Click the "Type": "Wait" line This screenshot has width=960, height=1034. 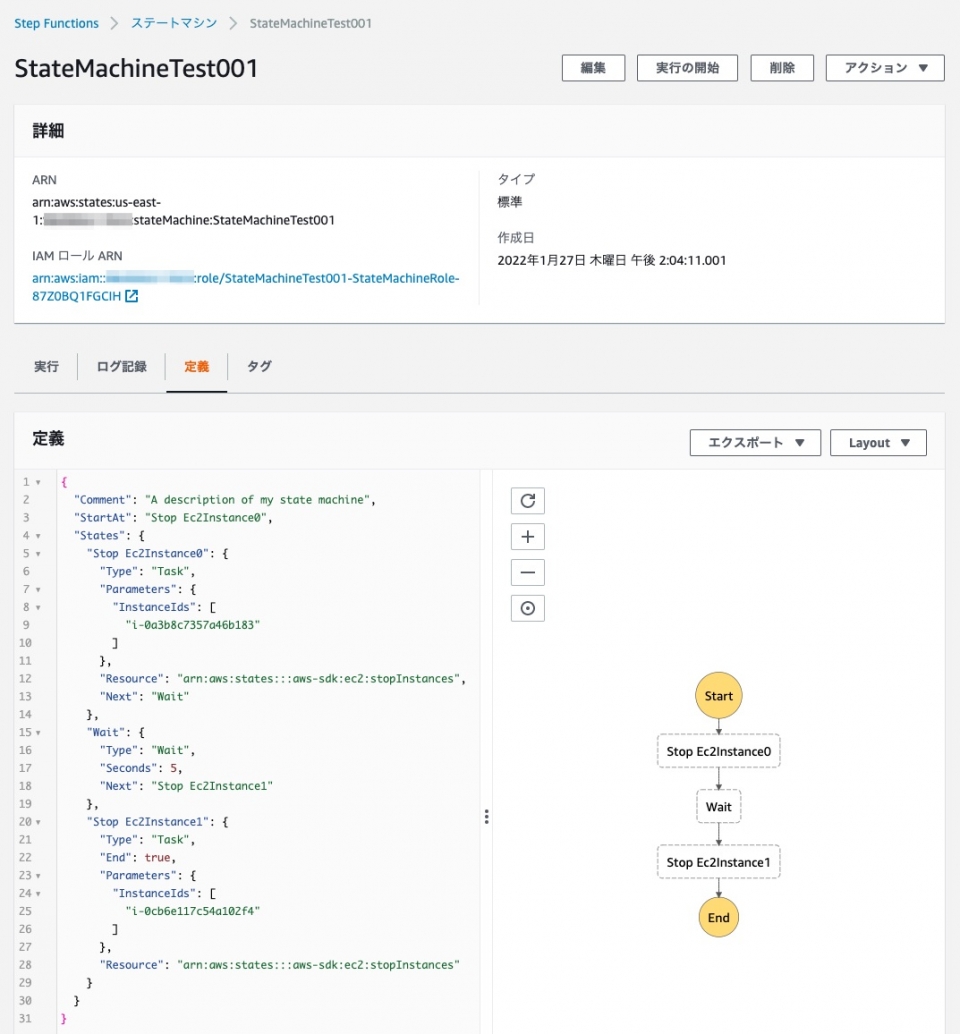click(148, 750)
